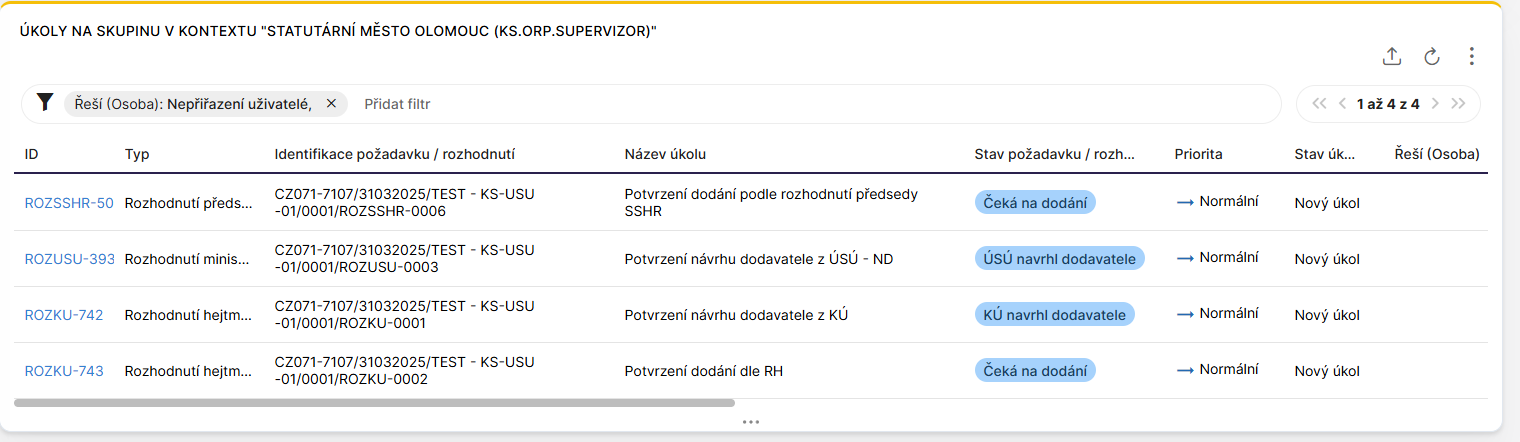Screen dimensions: 1520x442
Task: Sort by the Priorita column header
Action: tap(1198, 155)
